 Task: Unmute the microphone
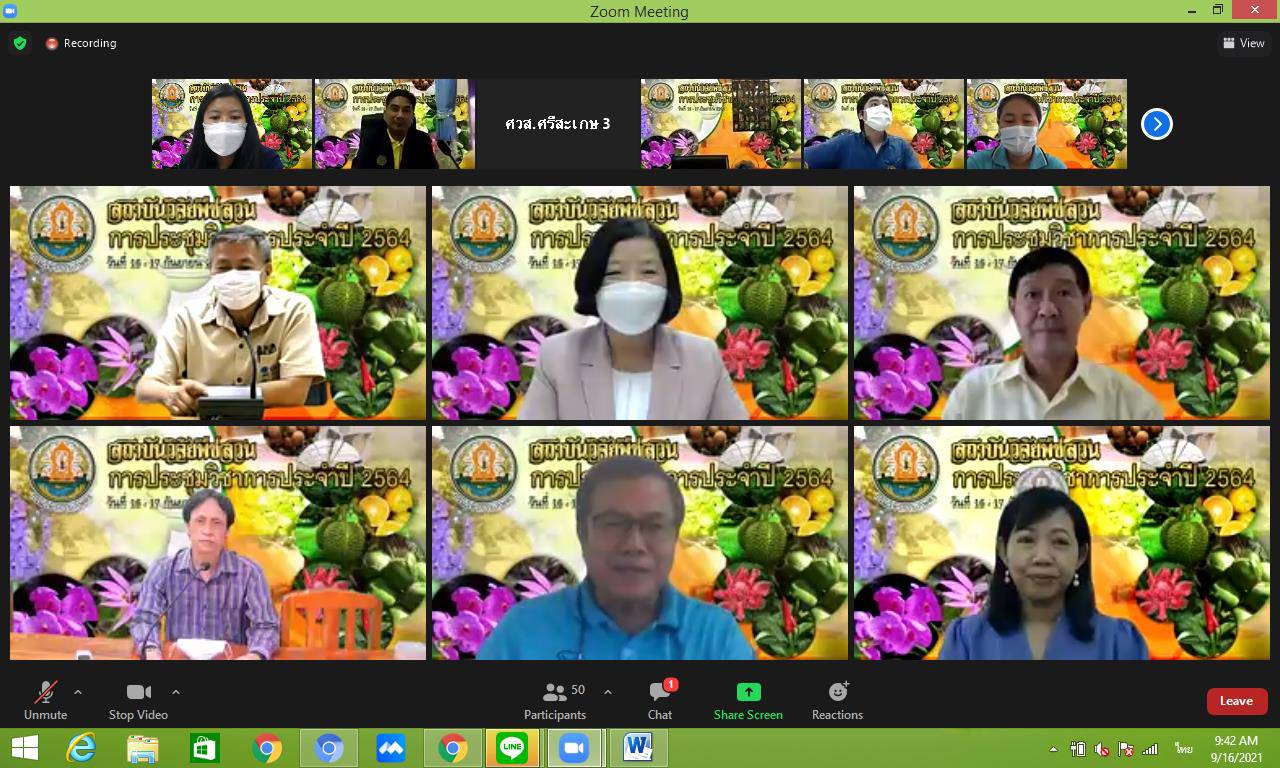click(x=46, y=701)
